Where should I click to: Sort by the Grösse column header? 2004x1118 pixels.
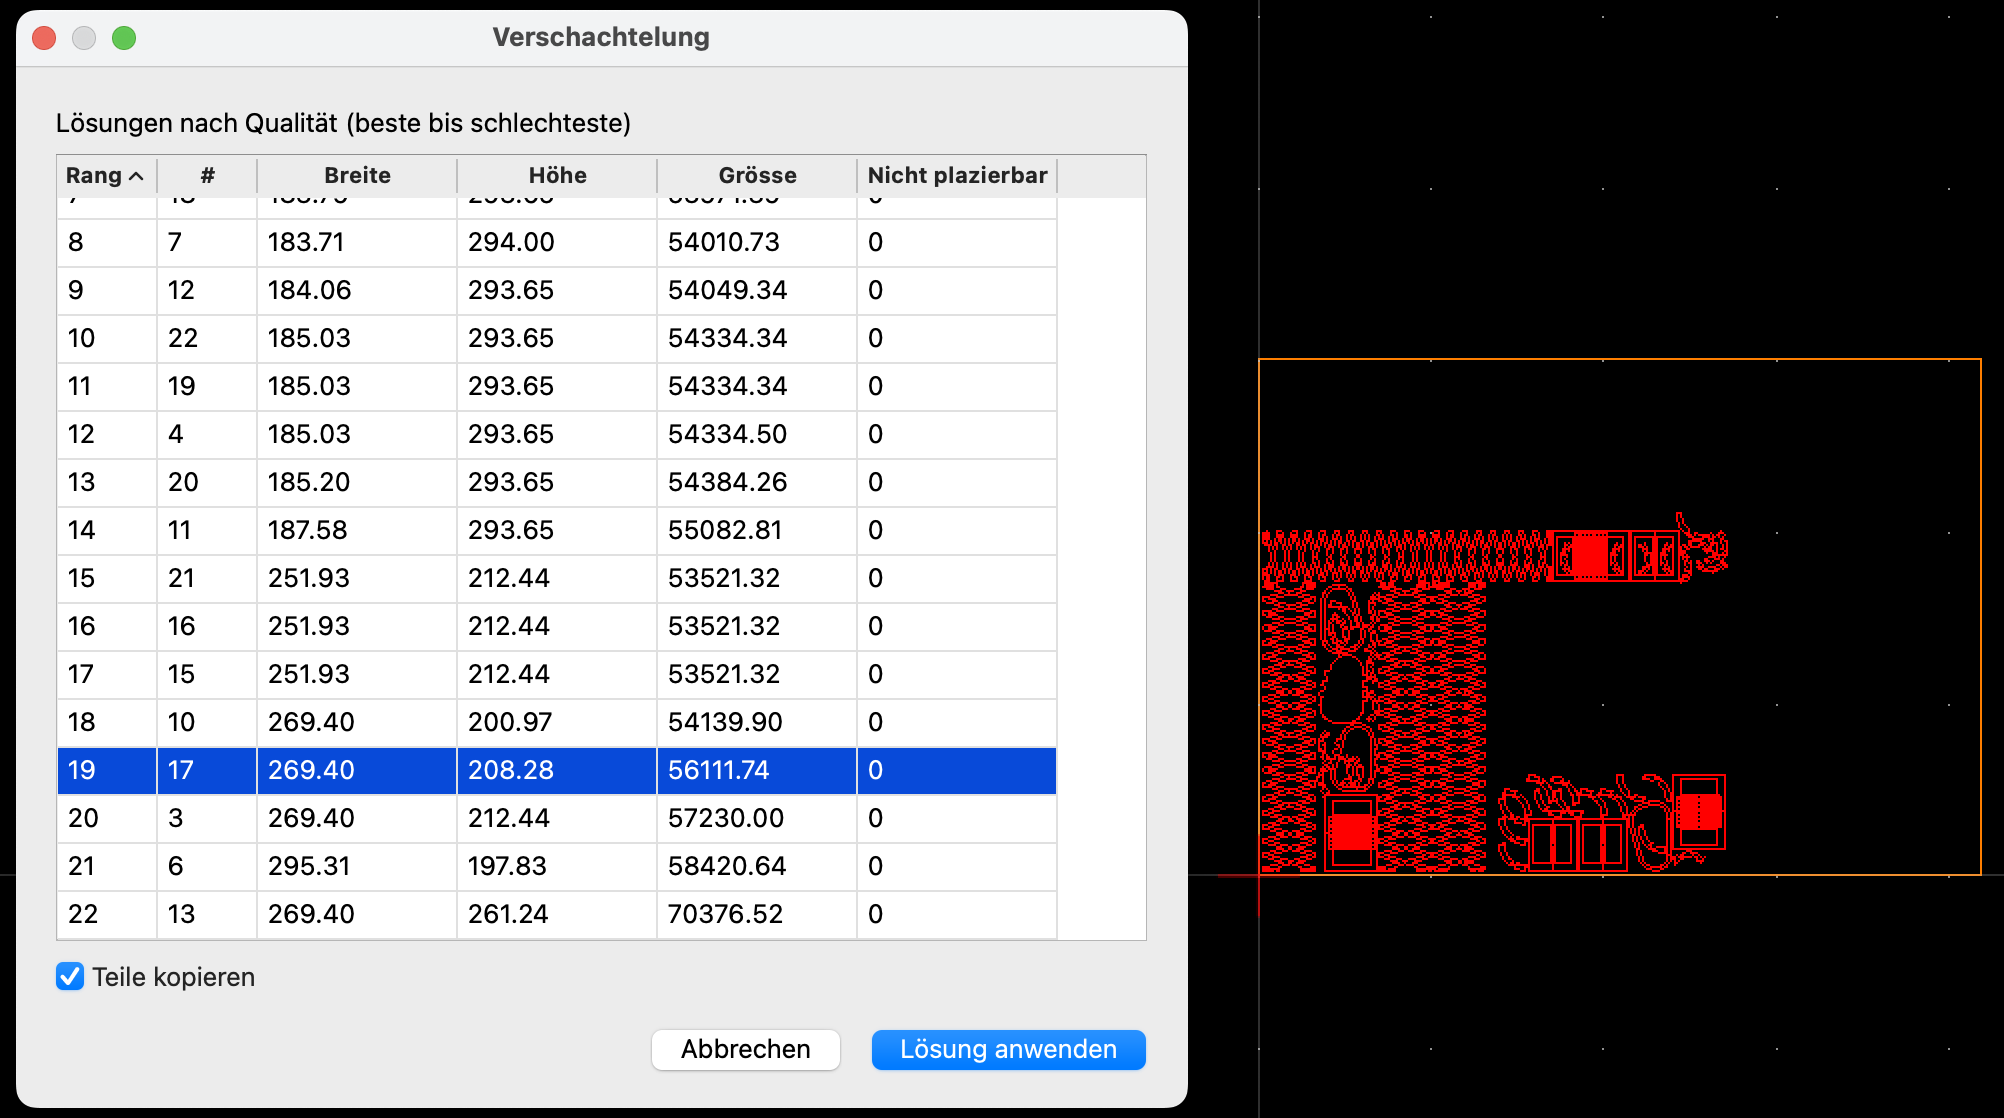(757, 176)
